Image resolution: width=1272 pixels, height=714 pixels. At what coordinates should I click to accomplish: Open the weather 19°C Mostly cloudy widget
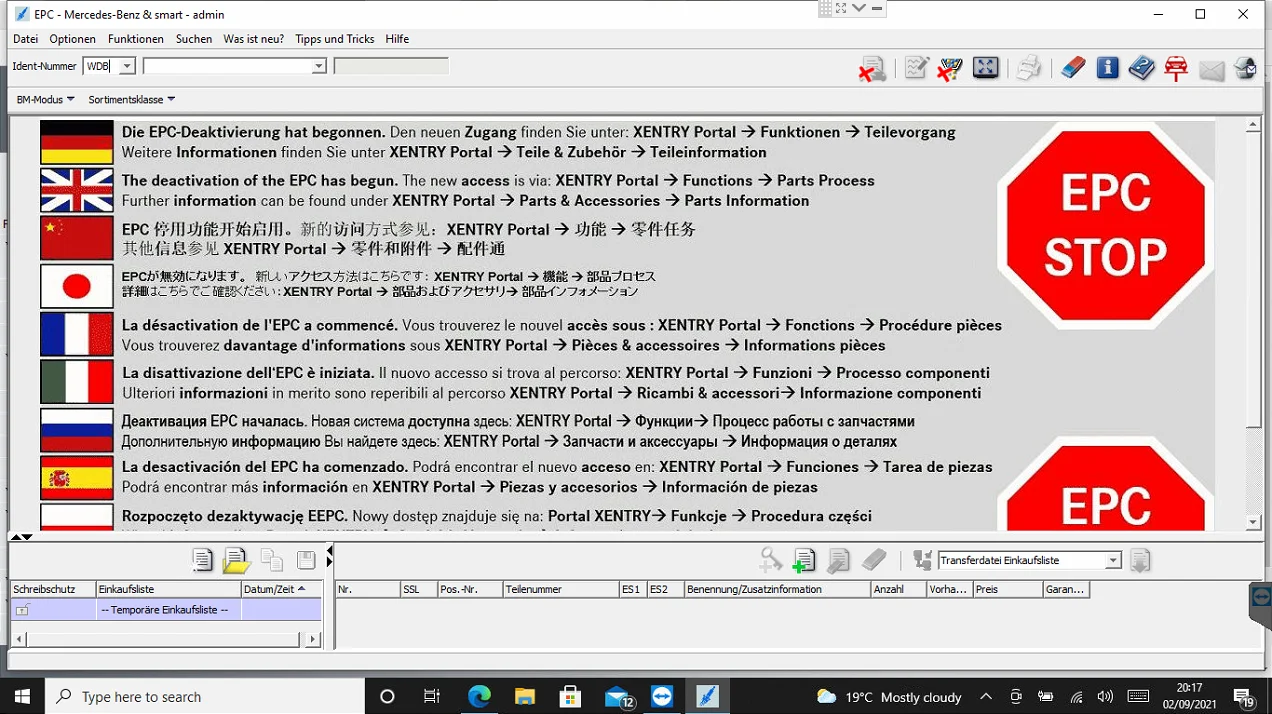[889, 697]
